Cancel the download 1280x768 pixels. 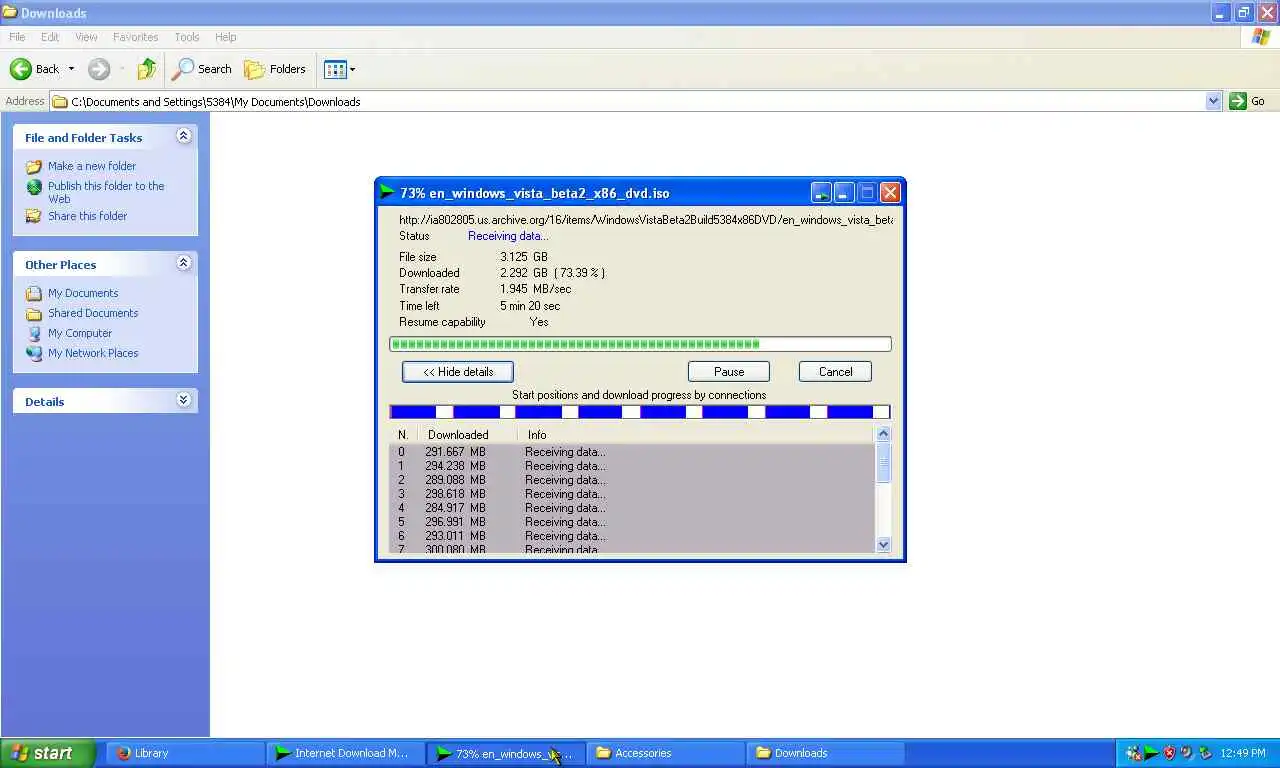(x=835, y=371)
